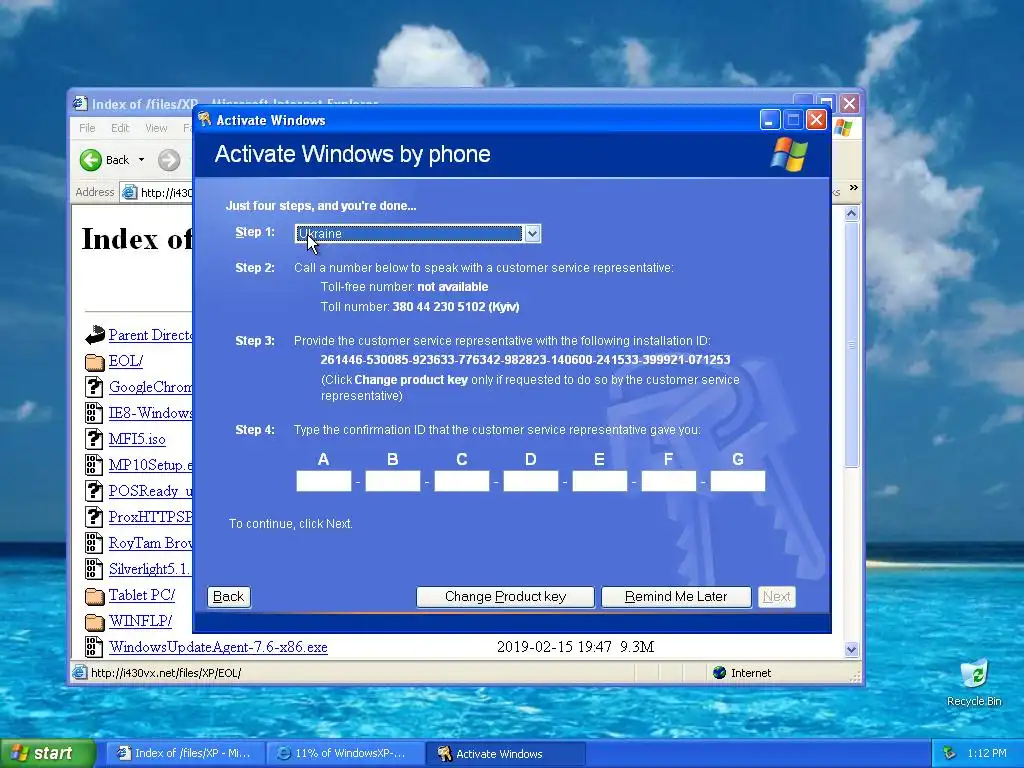Focus confirmation ID field C
Viewport: 1024px width, 768px height.
coord(462,481)
